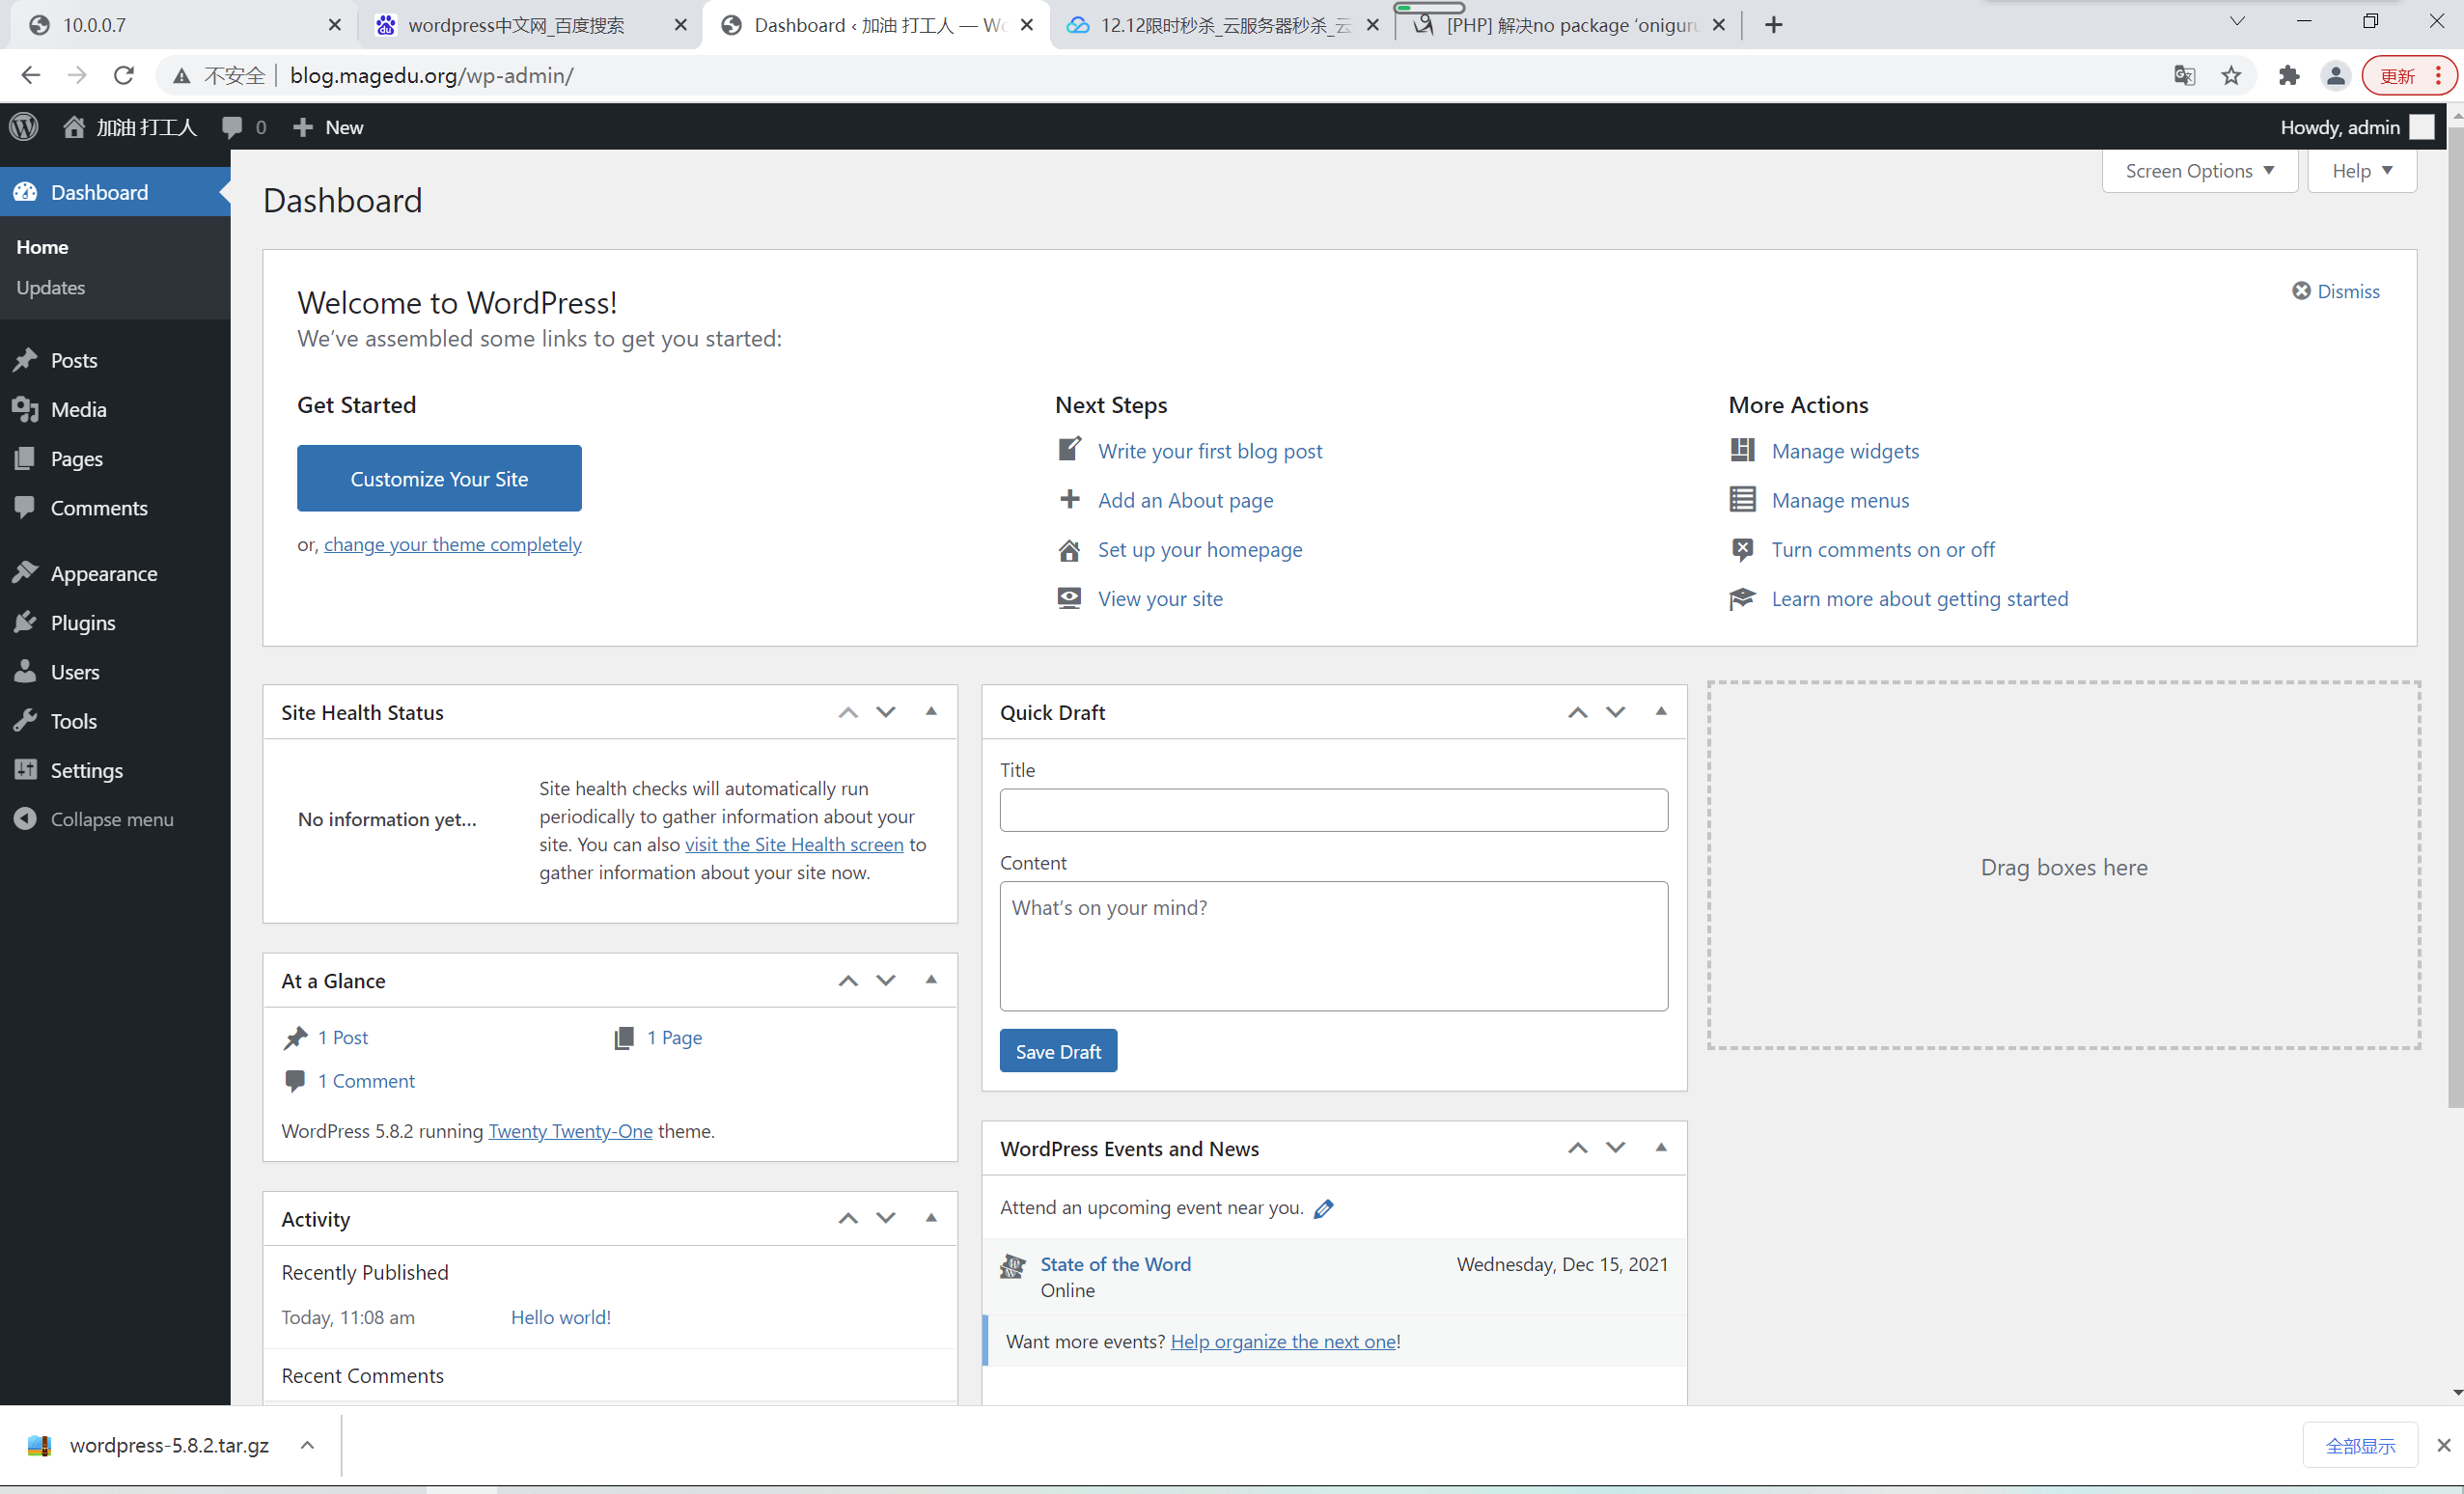
Task: Expand Screen Options dropdown
Action: pos(2200,171)
